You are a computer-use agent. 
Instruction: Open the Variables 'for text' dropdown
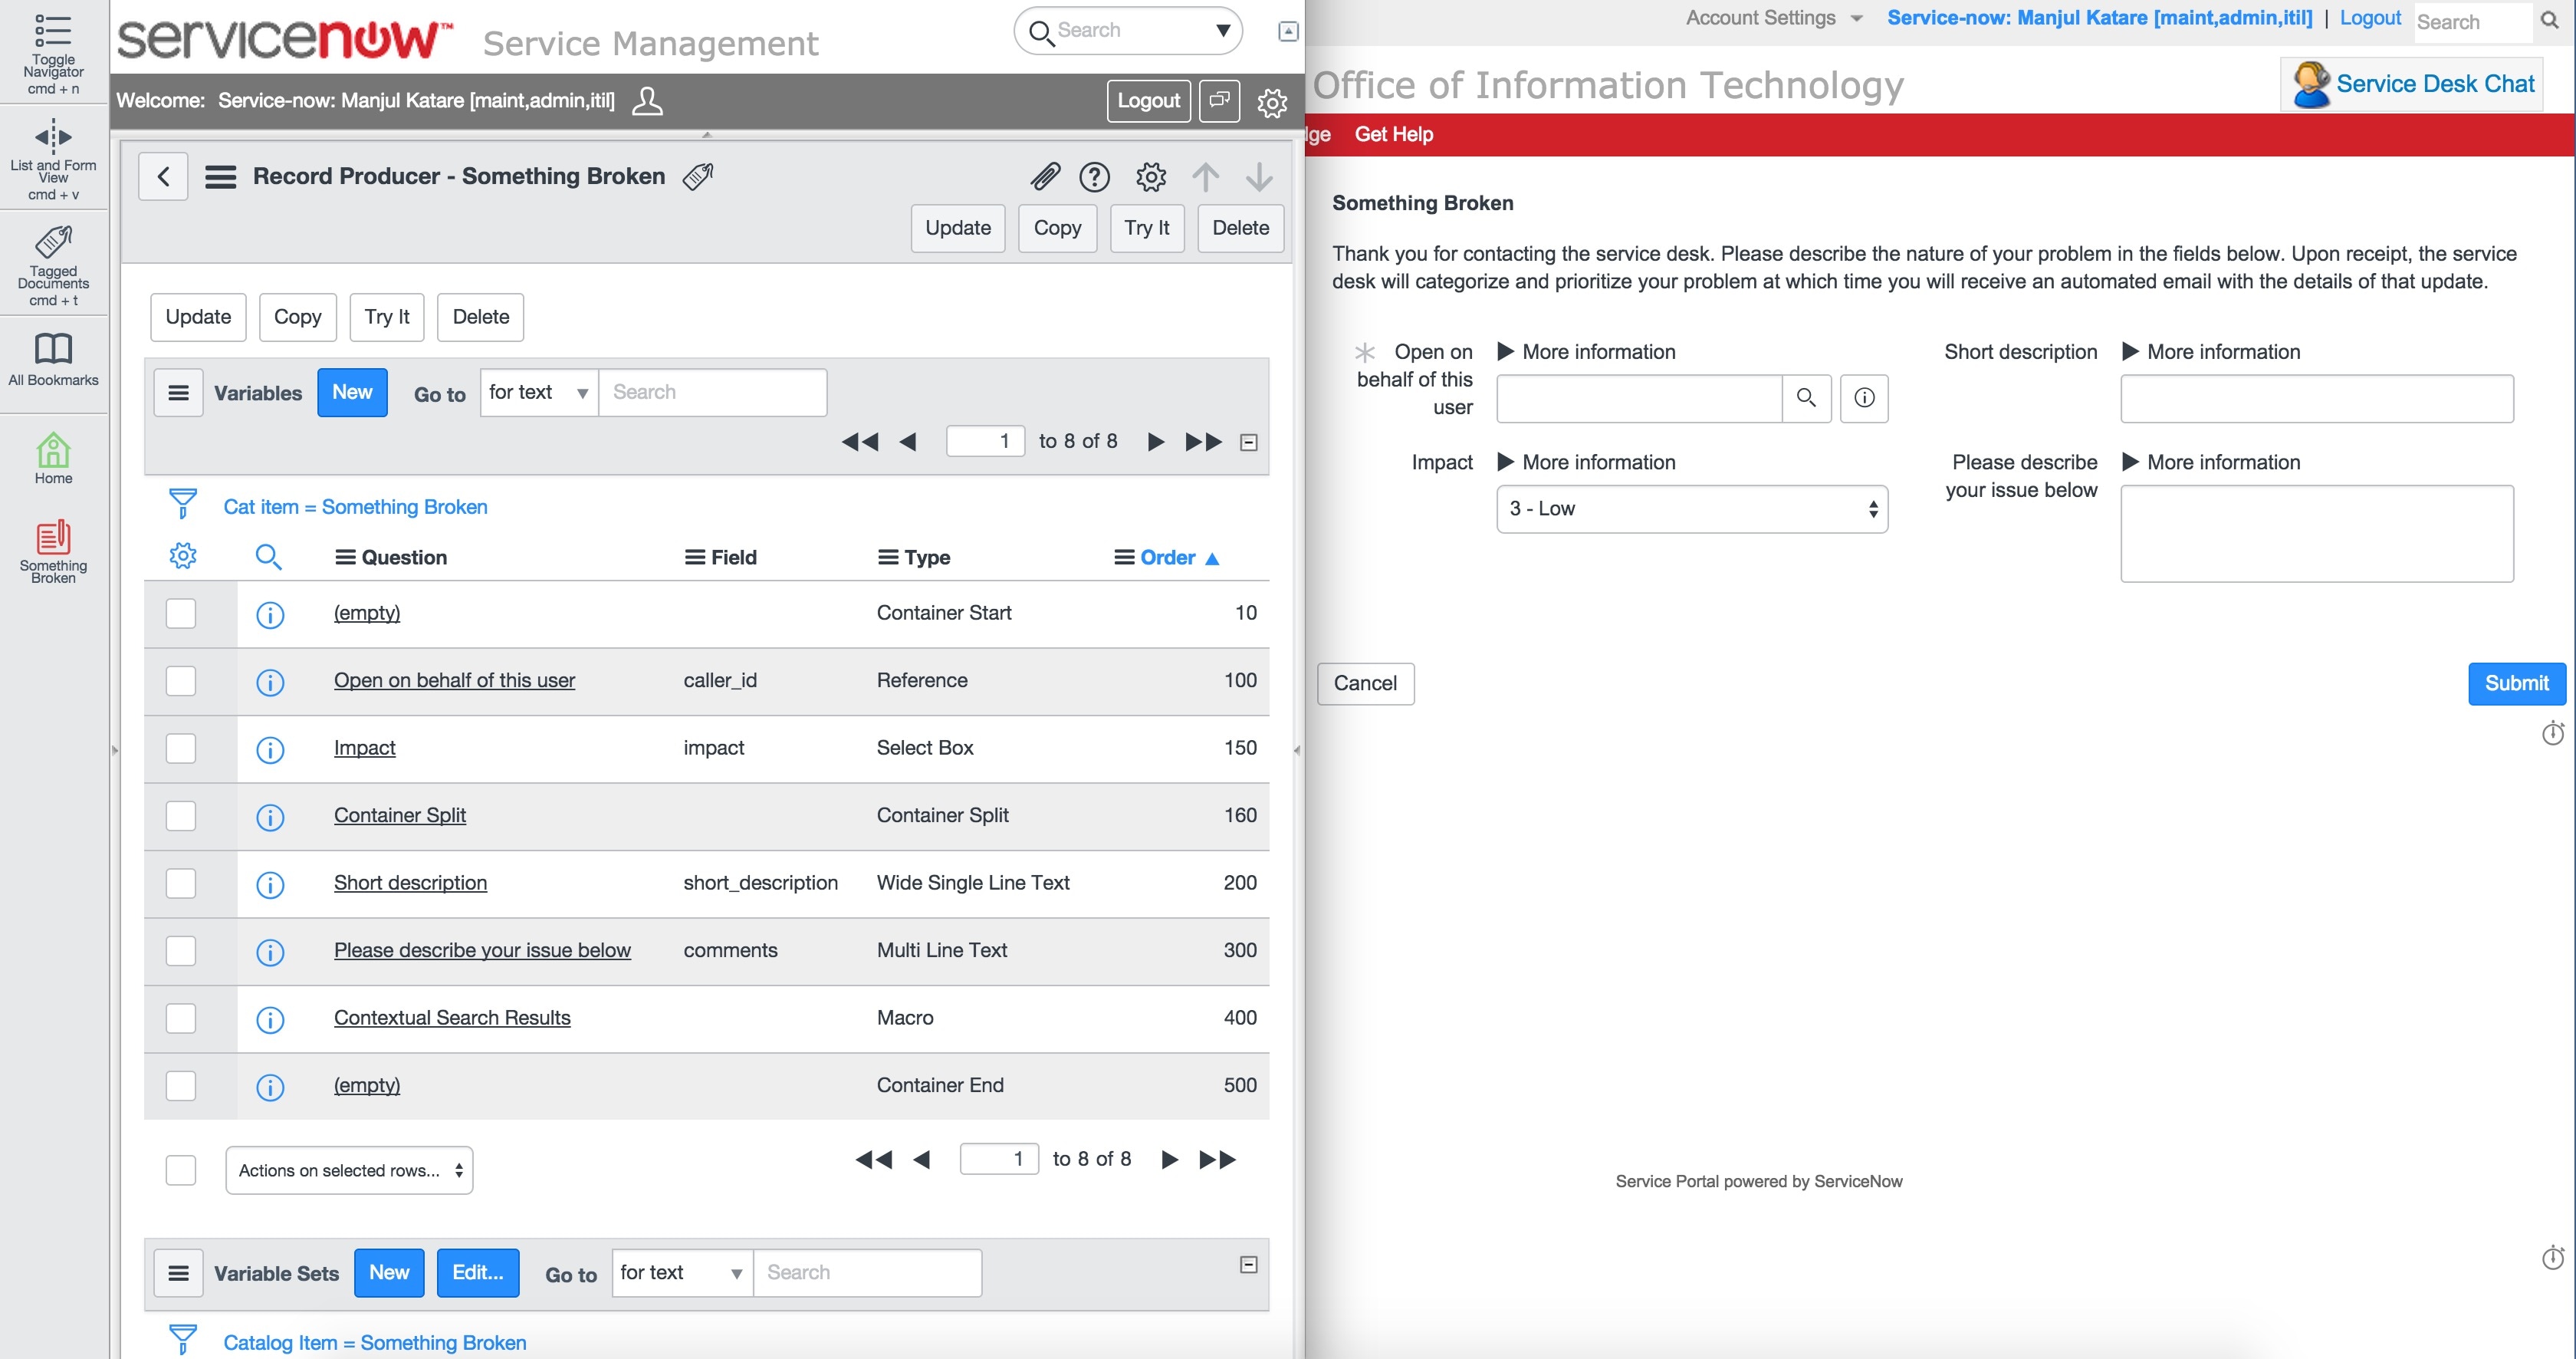tap(539, 392)
